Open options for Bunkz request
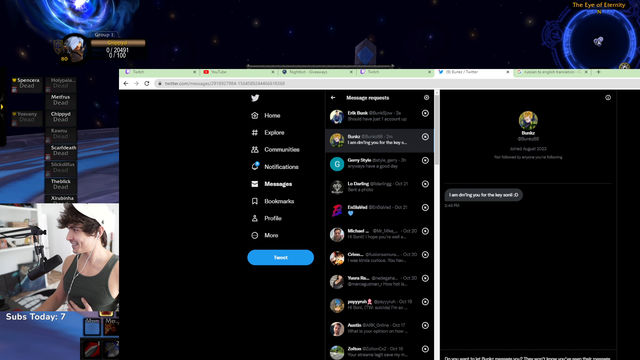Viewport: 640px width, 360px height. (x=425, y=137)
